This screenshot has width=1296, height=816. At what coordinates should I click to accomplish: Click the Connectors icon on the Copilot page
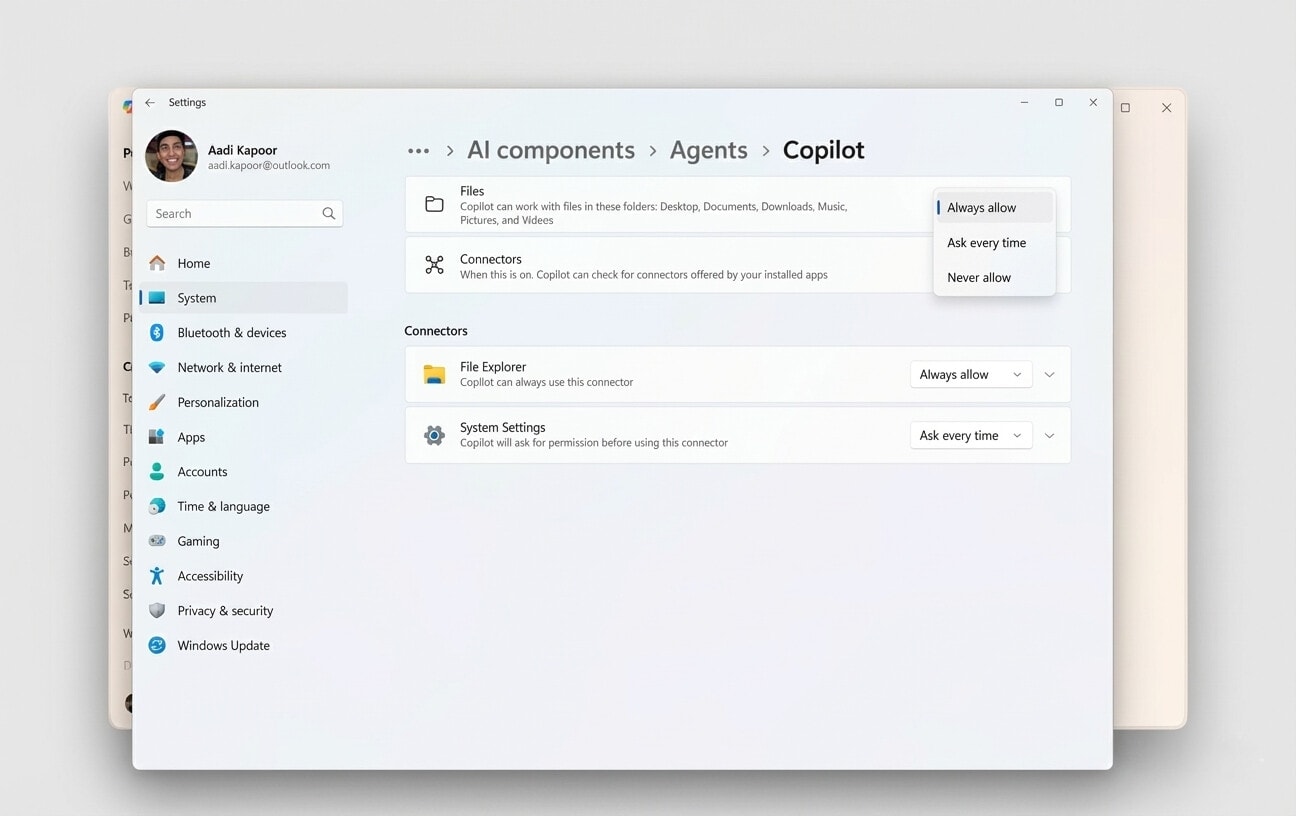[434, 265]
